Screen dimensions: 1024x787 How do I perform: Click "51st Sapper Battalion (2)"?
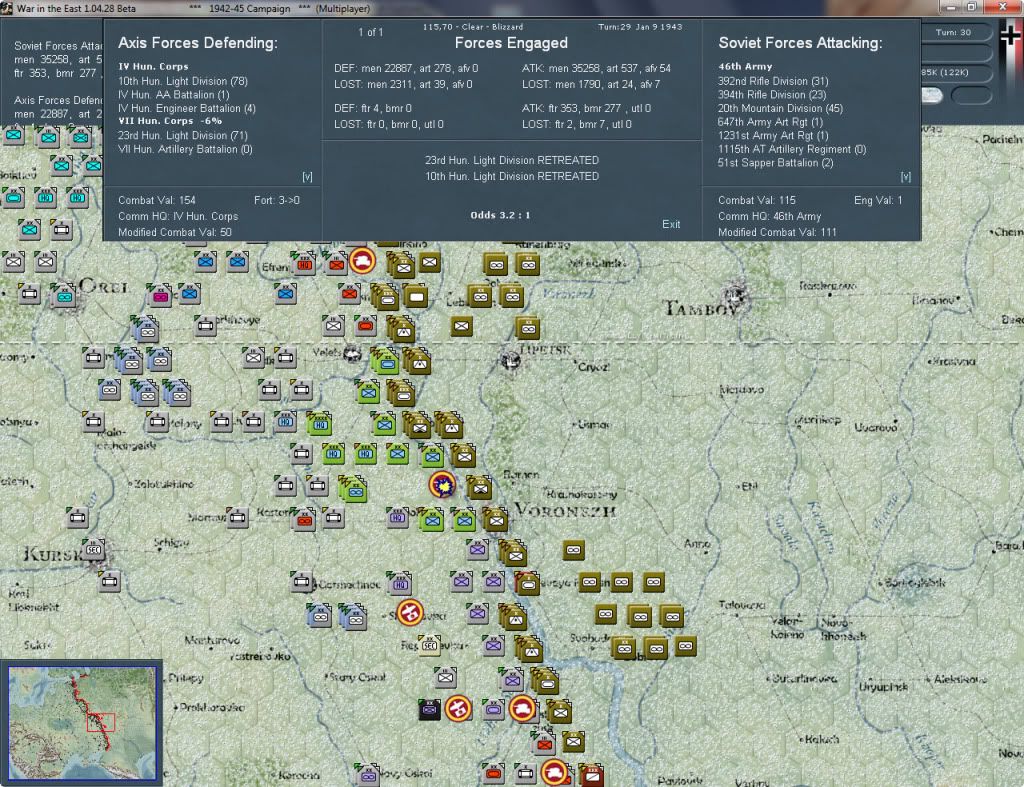pos(776,163)
